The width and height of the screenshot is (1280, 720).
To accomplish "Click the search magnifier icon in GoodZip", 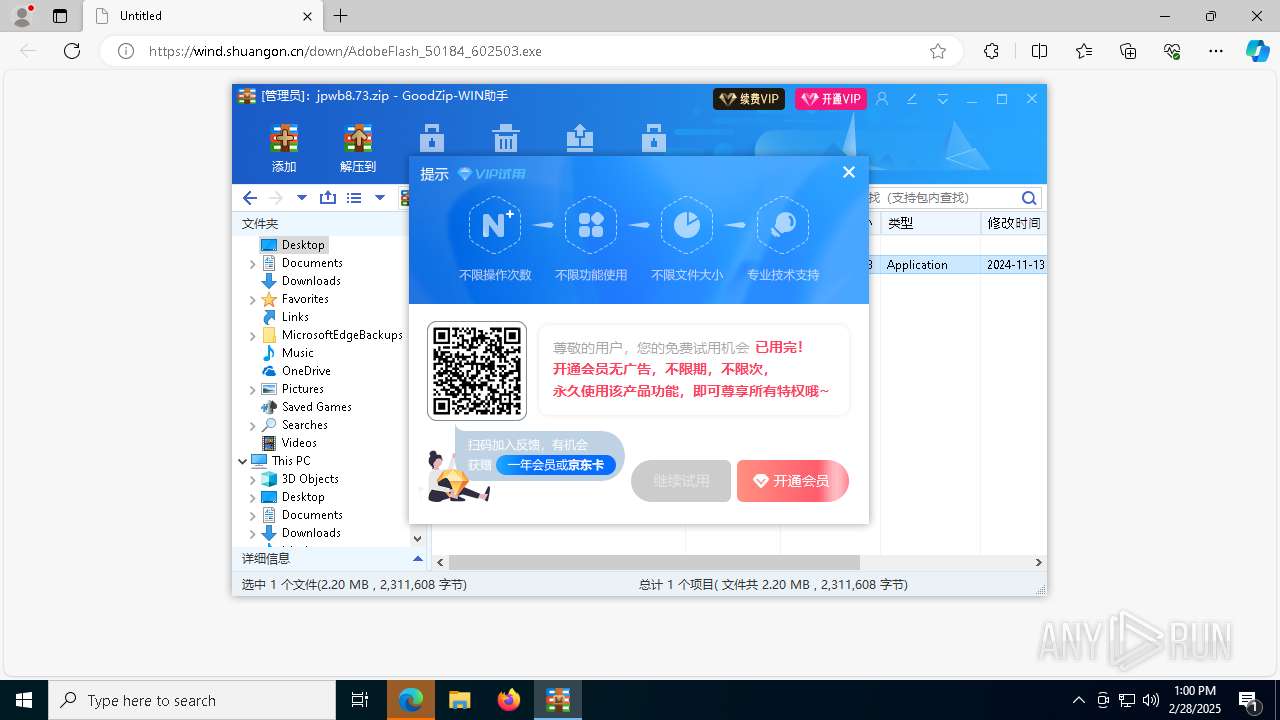I will (1029, 198).
